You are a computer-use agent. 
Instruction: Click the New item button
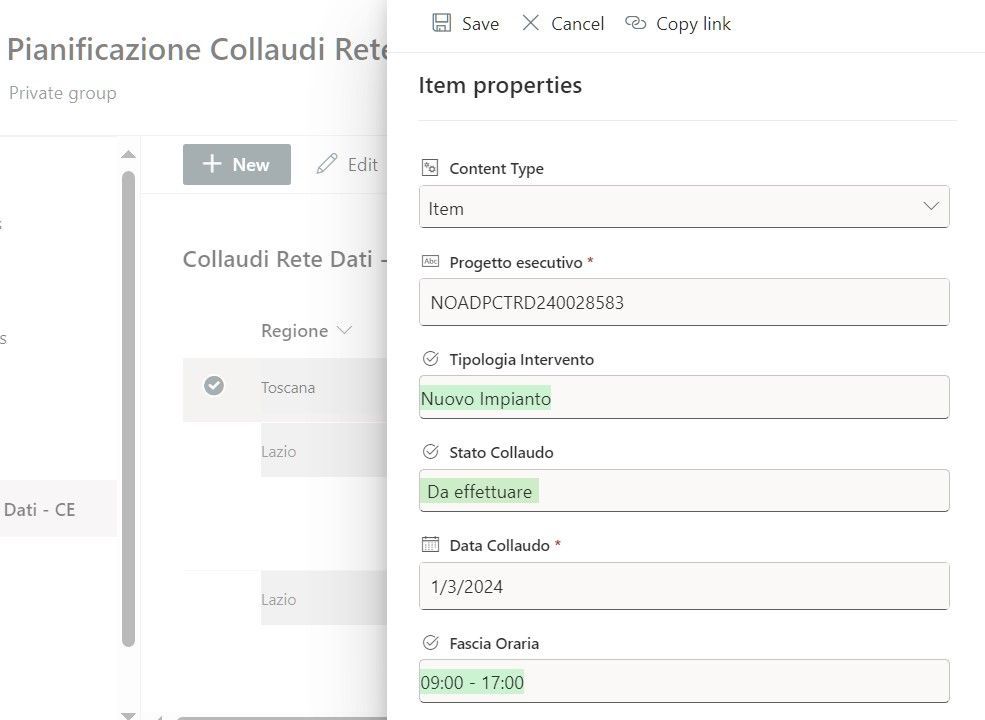click(236, 165)
